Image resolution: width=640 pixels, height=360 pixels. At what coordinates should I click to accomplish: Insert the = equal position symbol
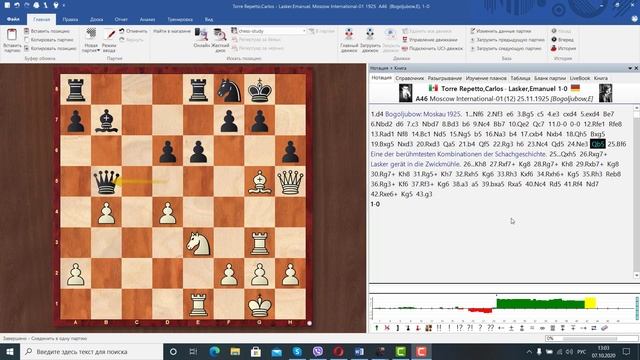532,328
